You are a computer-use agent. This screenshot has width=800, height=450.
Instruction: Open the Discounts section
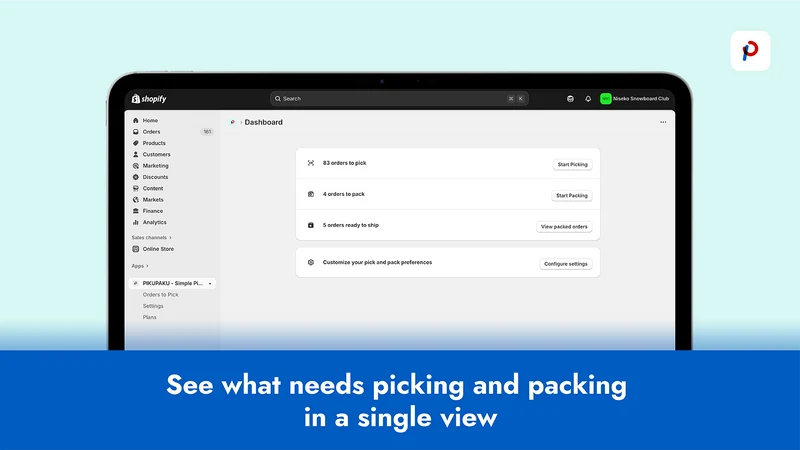(155, 177)
